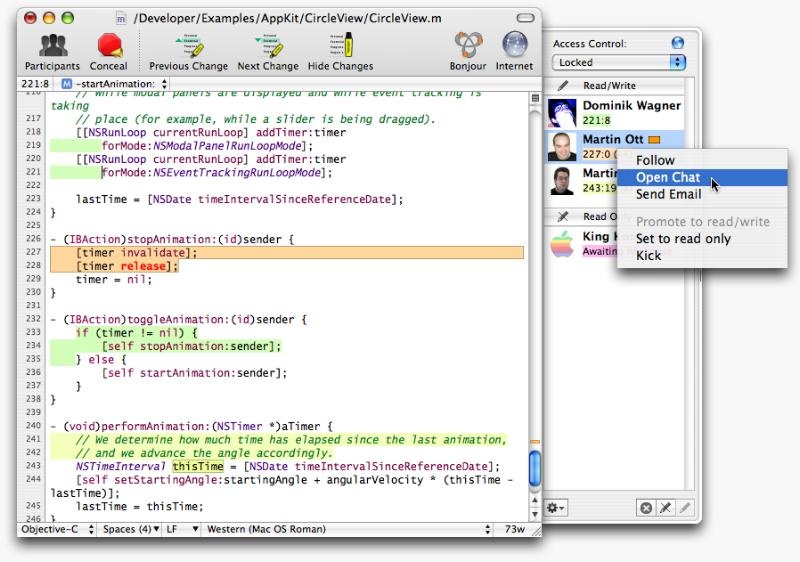Choose Open Chat from context menu
This screenshot has width=800, height=562.
tap(667, 177)
